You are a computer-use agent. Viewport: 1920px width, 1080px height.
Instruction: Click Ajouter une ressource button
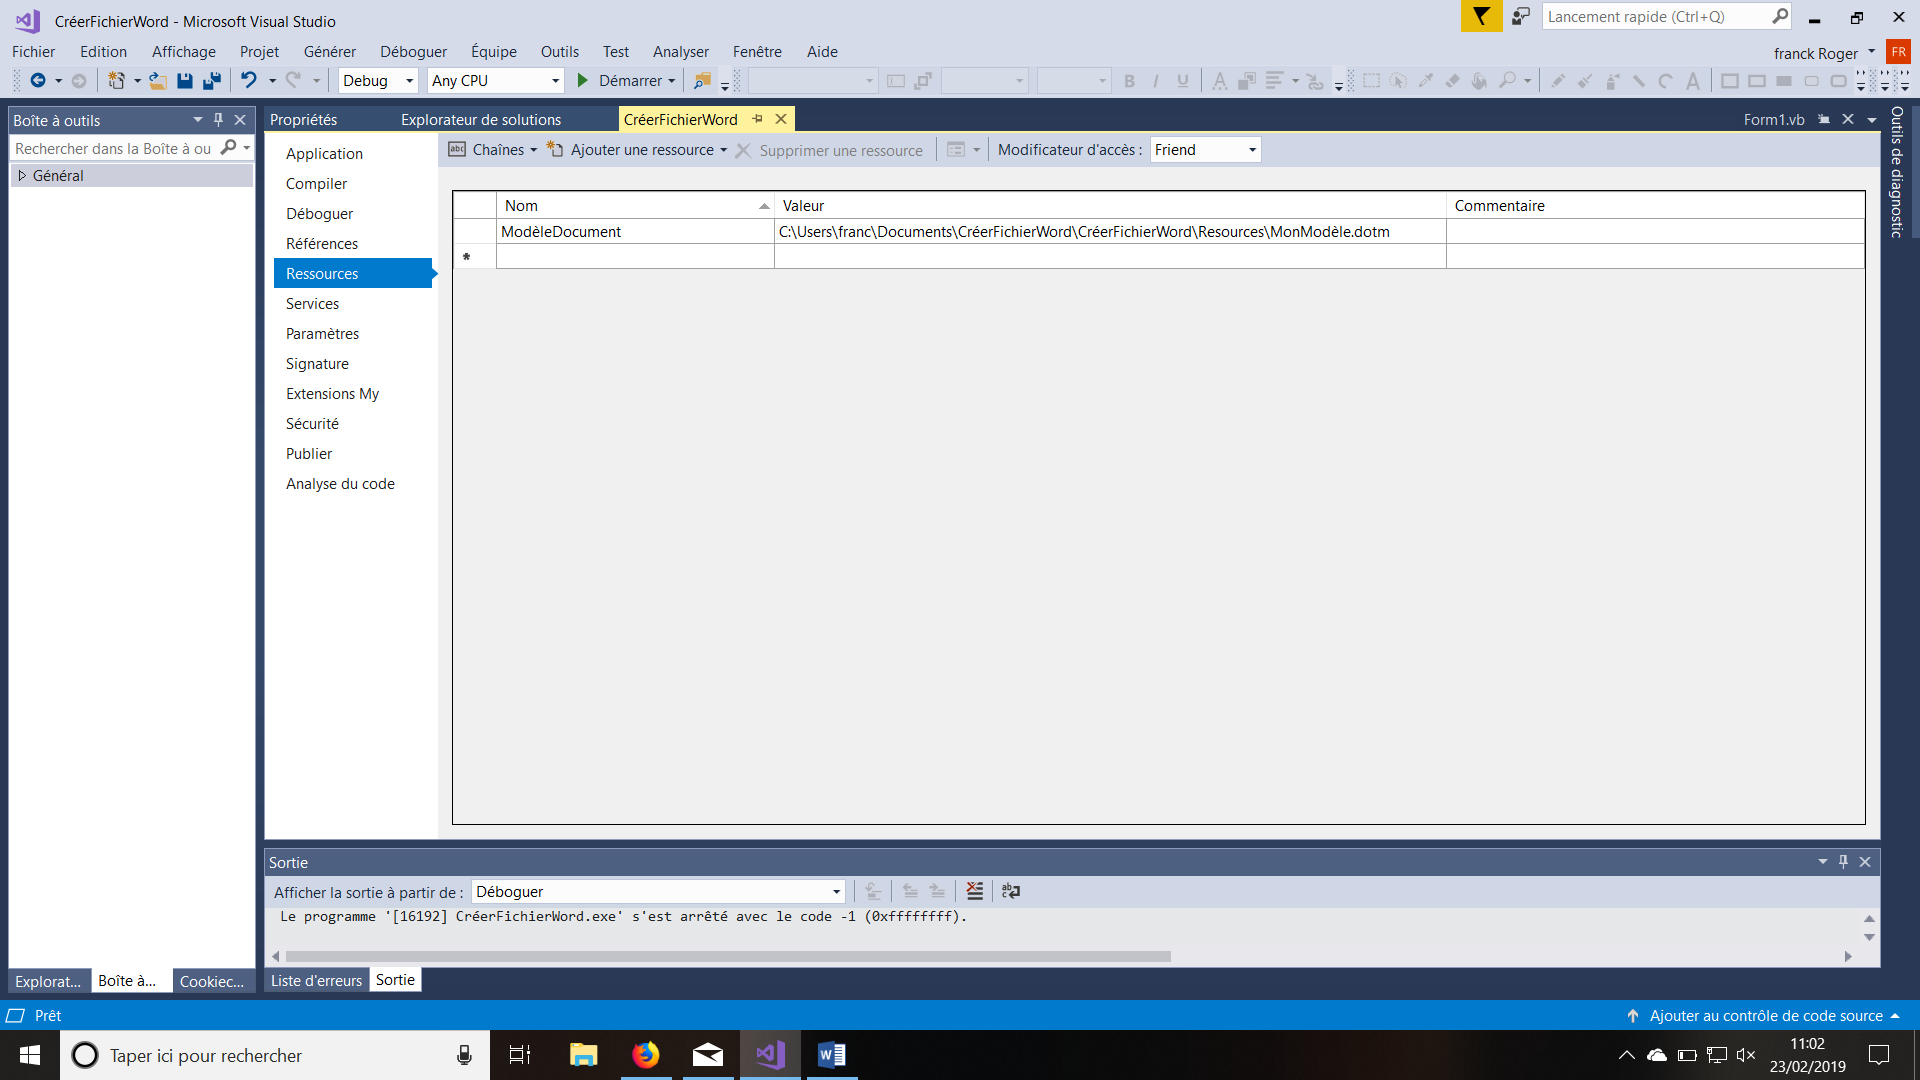click(x=642, y=149)
